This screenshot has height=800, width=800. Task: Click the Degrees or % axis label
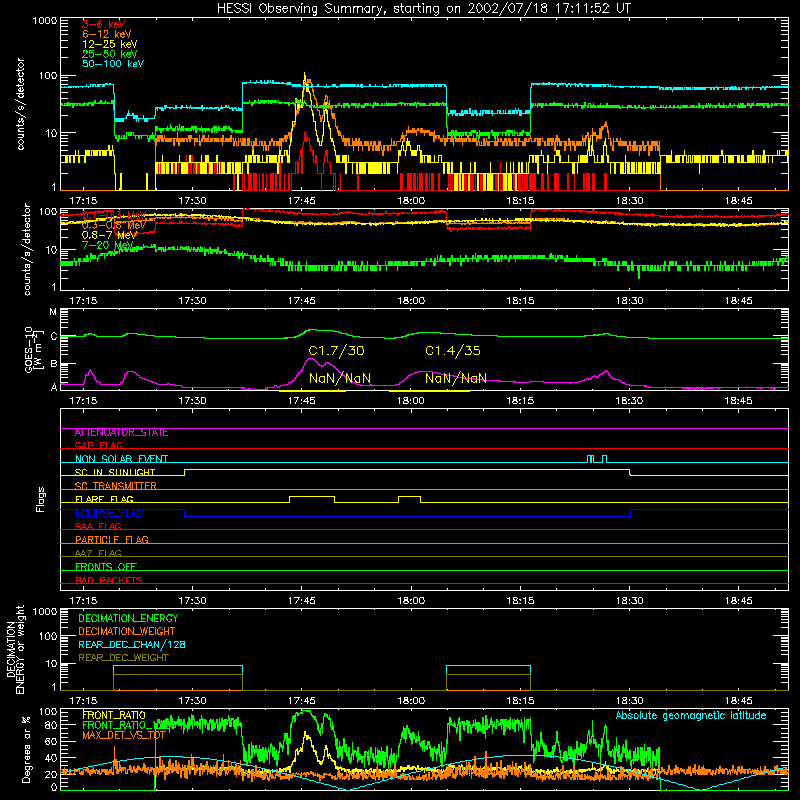[x=26, y=749]
